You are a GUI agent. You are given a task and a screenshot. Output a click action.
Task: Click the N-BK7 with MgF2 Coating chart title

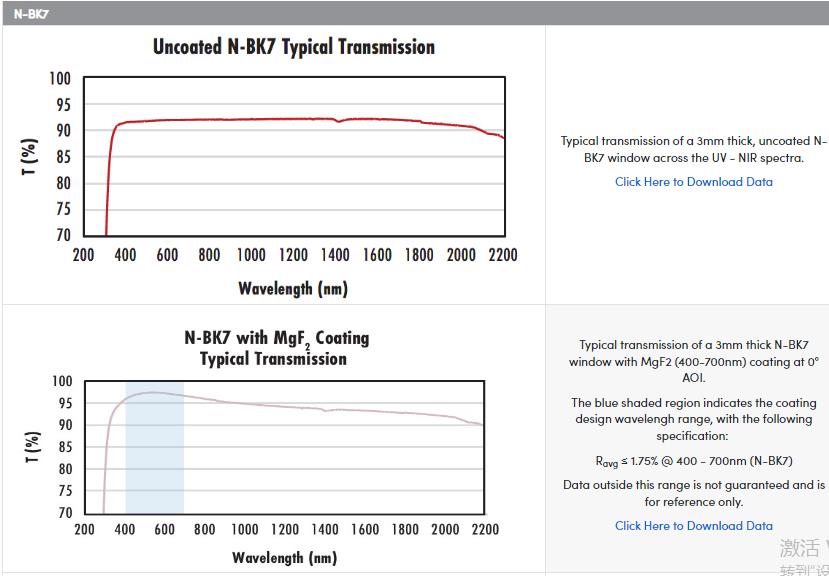pos(276,348)
